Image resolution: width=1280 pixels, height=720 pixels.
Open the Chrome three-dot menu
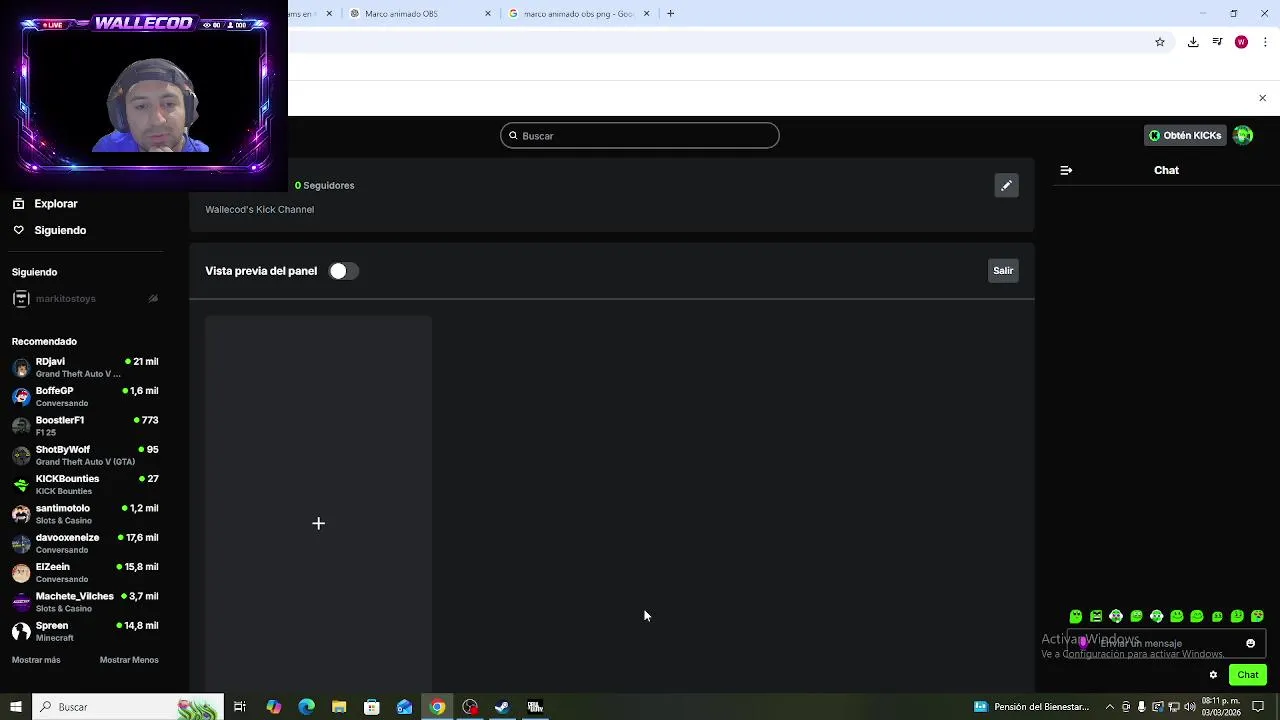click(1265, 42)
